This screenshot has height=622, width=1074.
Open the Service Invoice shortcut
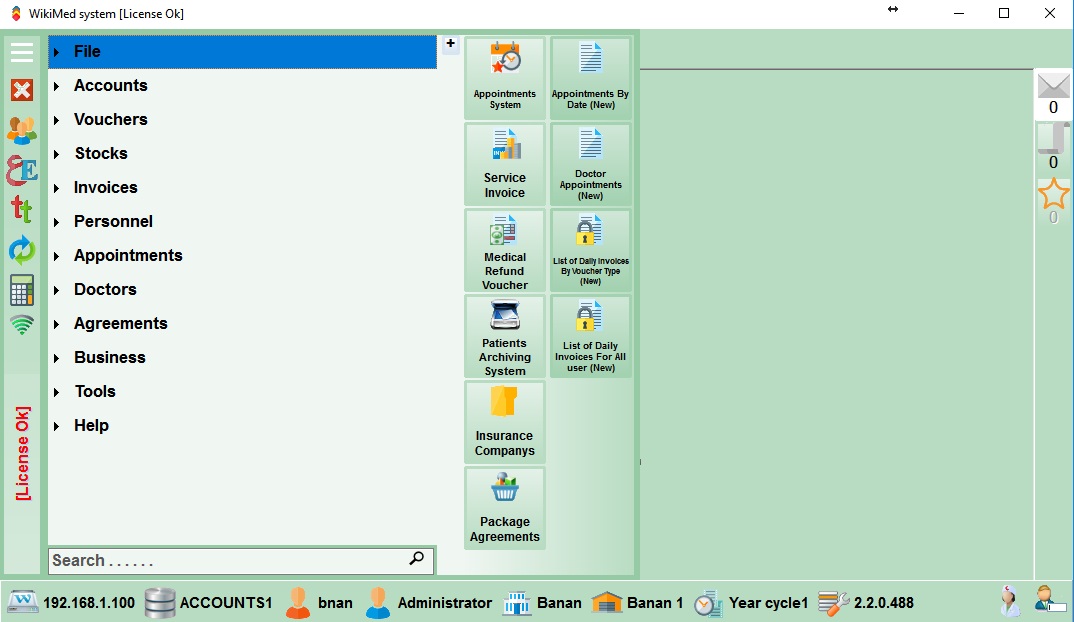505,164
